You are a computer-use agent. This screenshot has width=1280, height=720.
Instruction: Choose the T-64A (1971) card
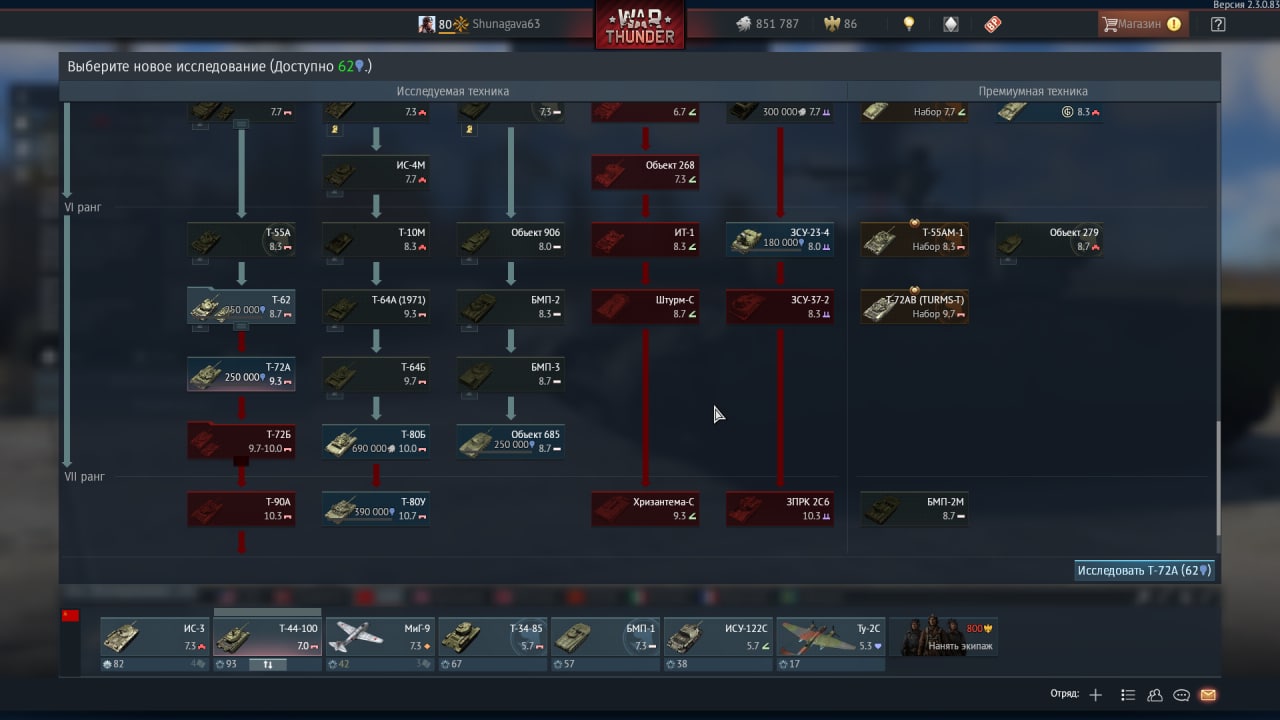click(376, 307)
